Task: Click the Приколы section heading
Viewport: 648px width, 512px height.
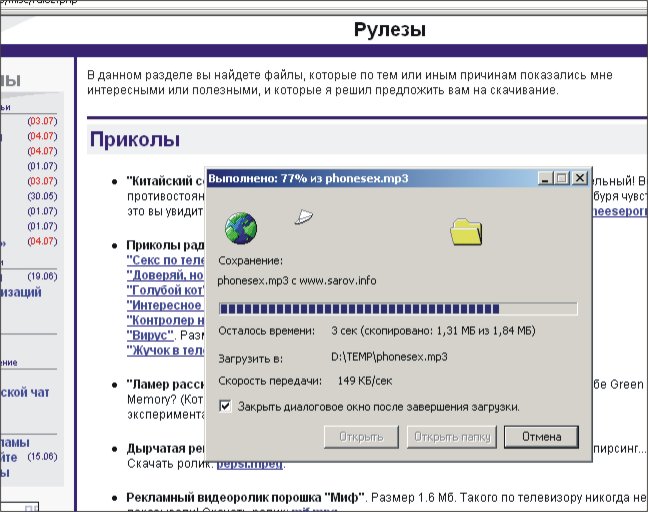Action: (135, 140)
